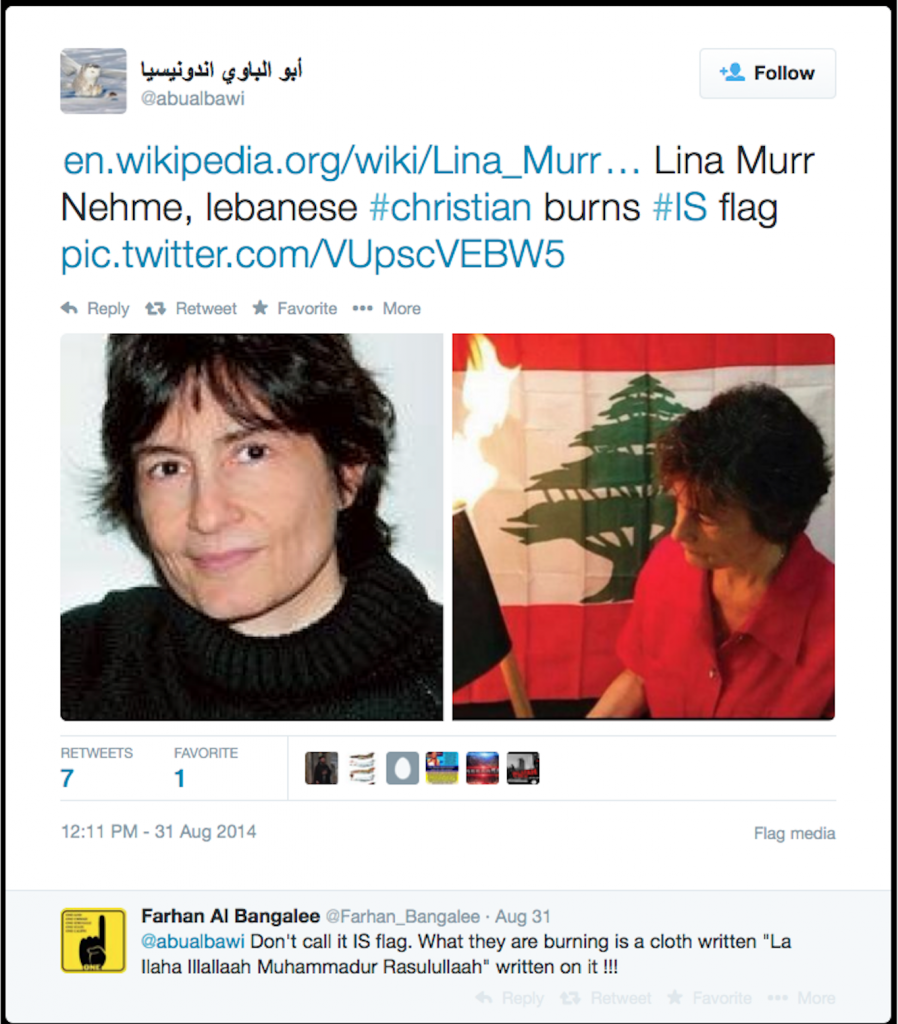
Task: Click the Flag media link
Action: tap(794, 833)
